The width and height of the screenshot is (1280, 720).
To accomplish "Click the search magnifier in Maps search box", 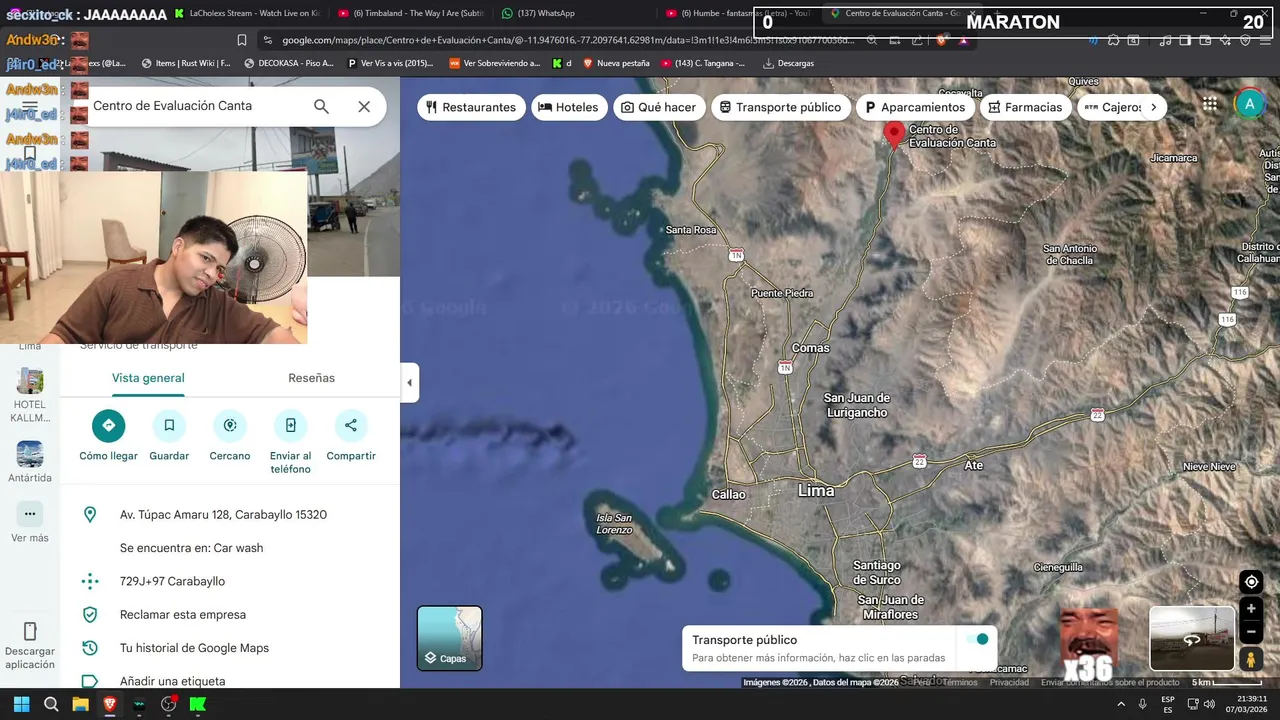I will (321, 106).
